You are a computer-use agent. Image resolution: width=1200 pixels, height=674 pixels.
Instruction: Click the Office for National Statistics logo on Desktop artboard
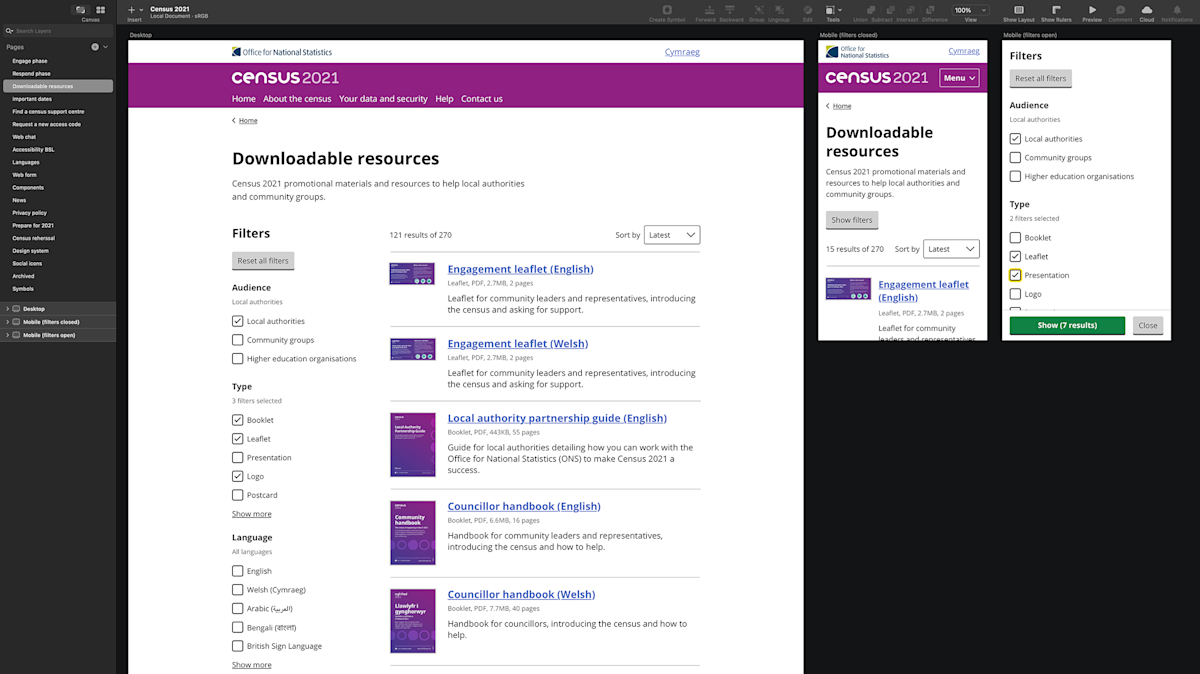pos(282,52)
